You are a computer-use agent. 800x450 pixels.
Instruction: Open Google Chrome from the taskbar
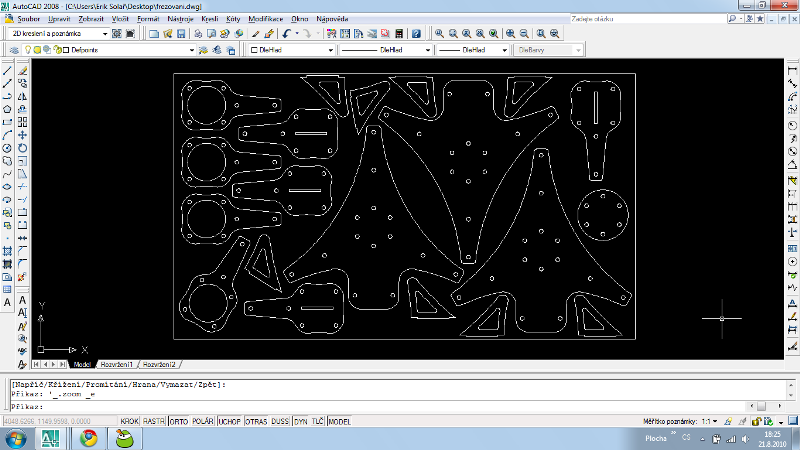[89, 439]
